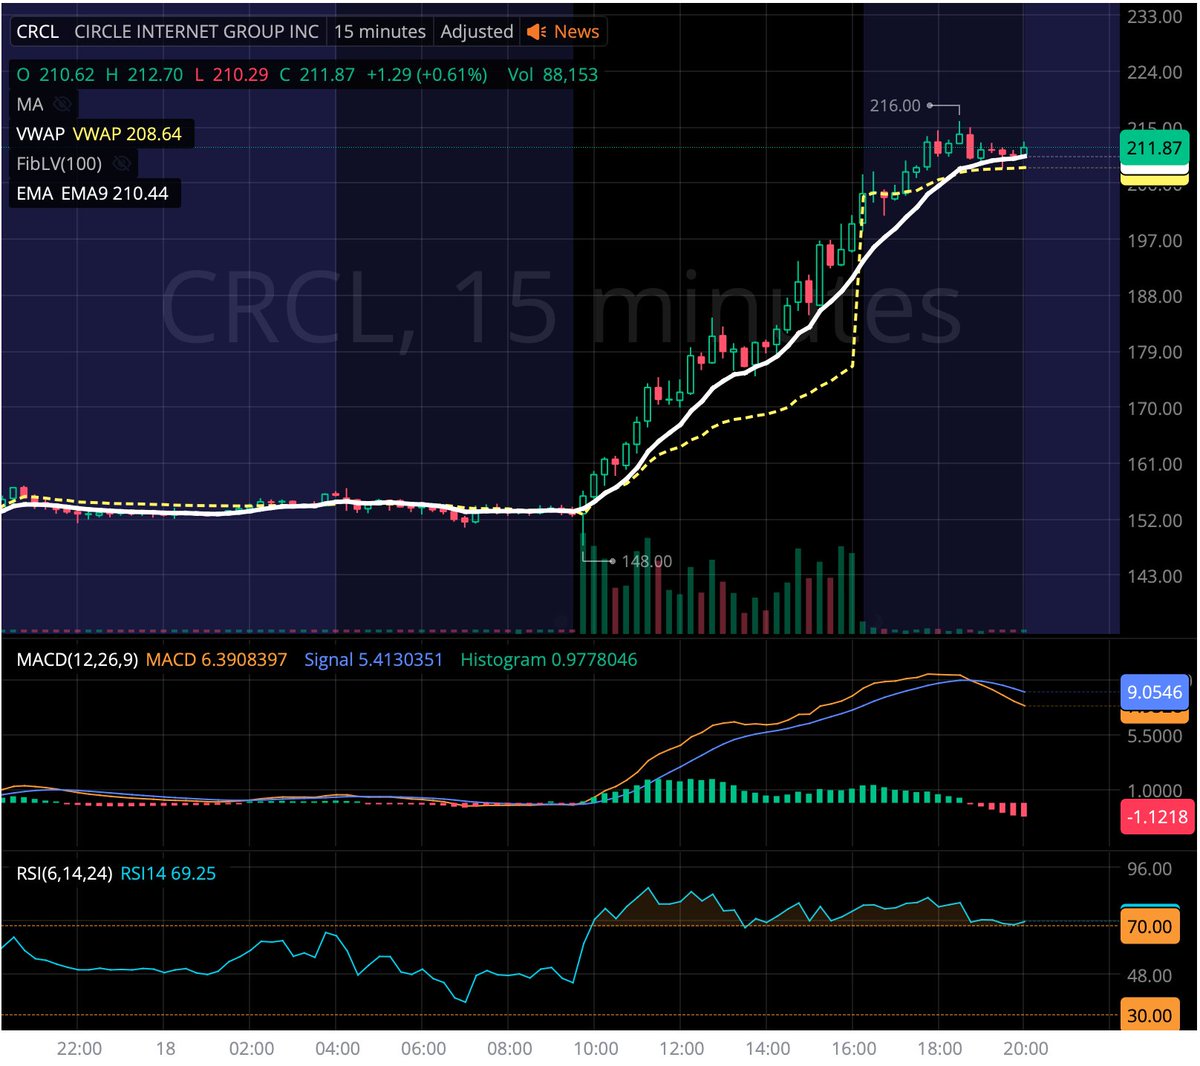This screenshot has height=1066, width=1200.
Task: Click the 08:00 time axis label
Action: 509,1049
